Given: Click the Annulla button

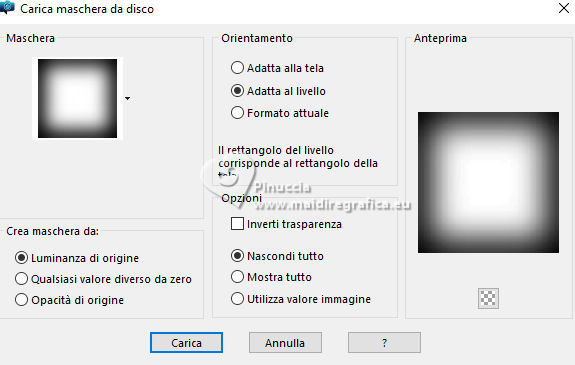Looking at the screenshot, I should click(285, 343).
